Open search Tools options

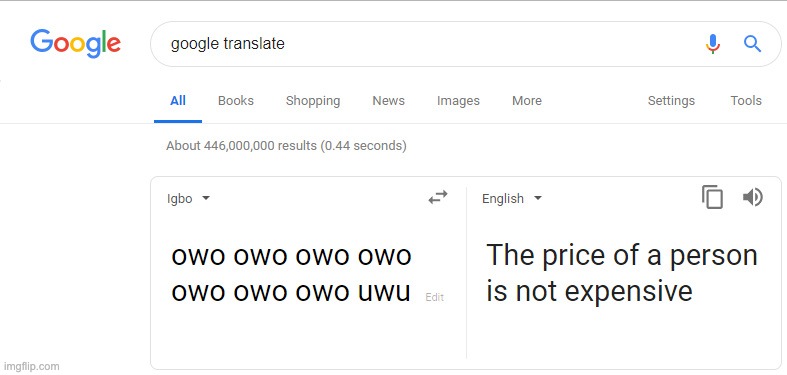[746, 101]
